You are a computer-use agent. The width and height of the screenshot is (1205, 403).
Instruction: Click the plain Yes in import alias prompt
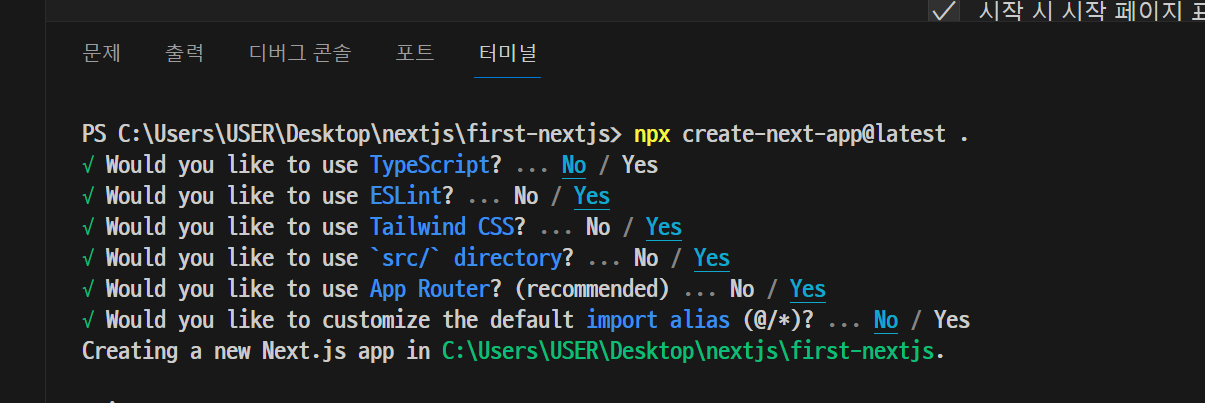952,320
